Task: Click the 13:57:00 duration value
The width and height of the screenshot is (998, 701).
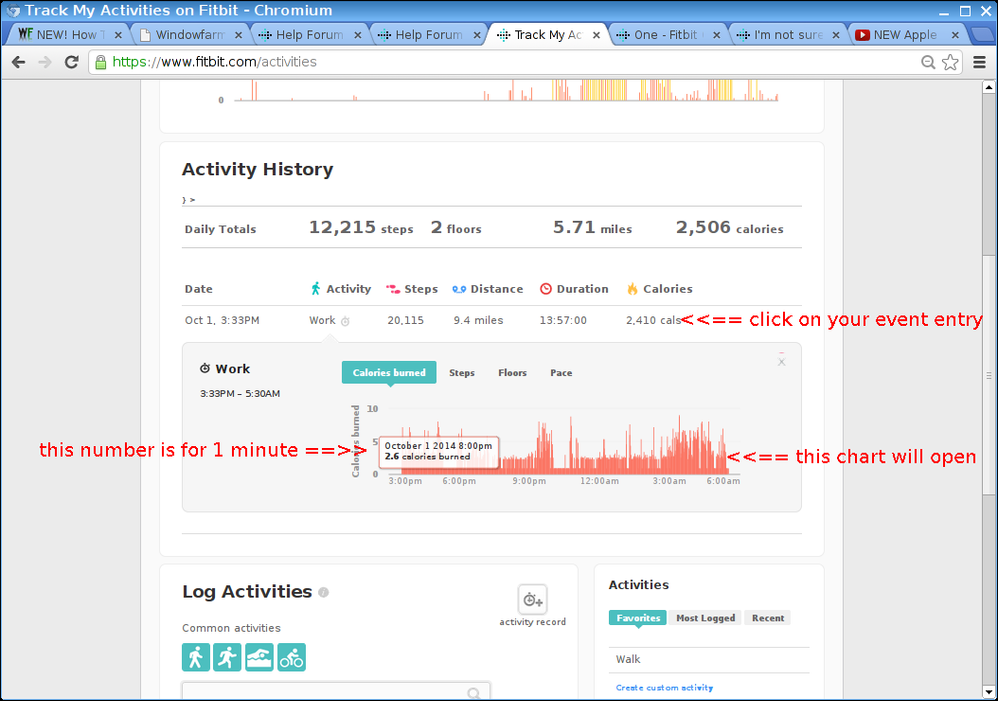Action: pyautogui.click(x=563, y=320)
